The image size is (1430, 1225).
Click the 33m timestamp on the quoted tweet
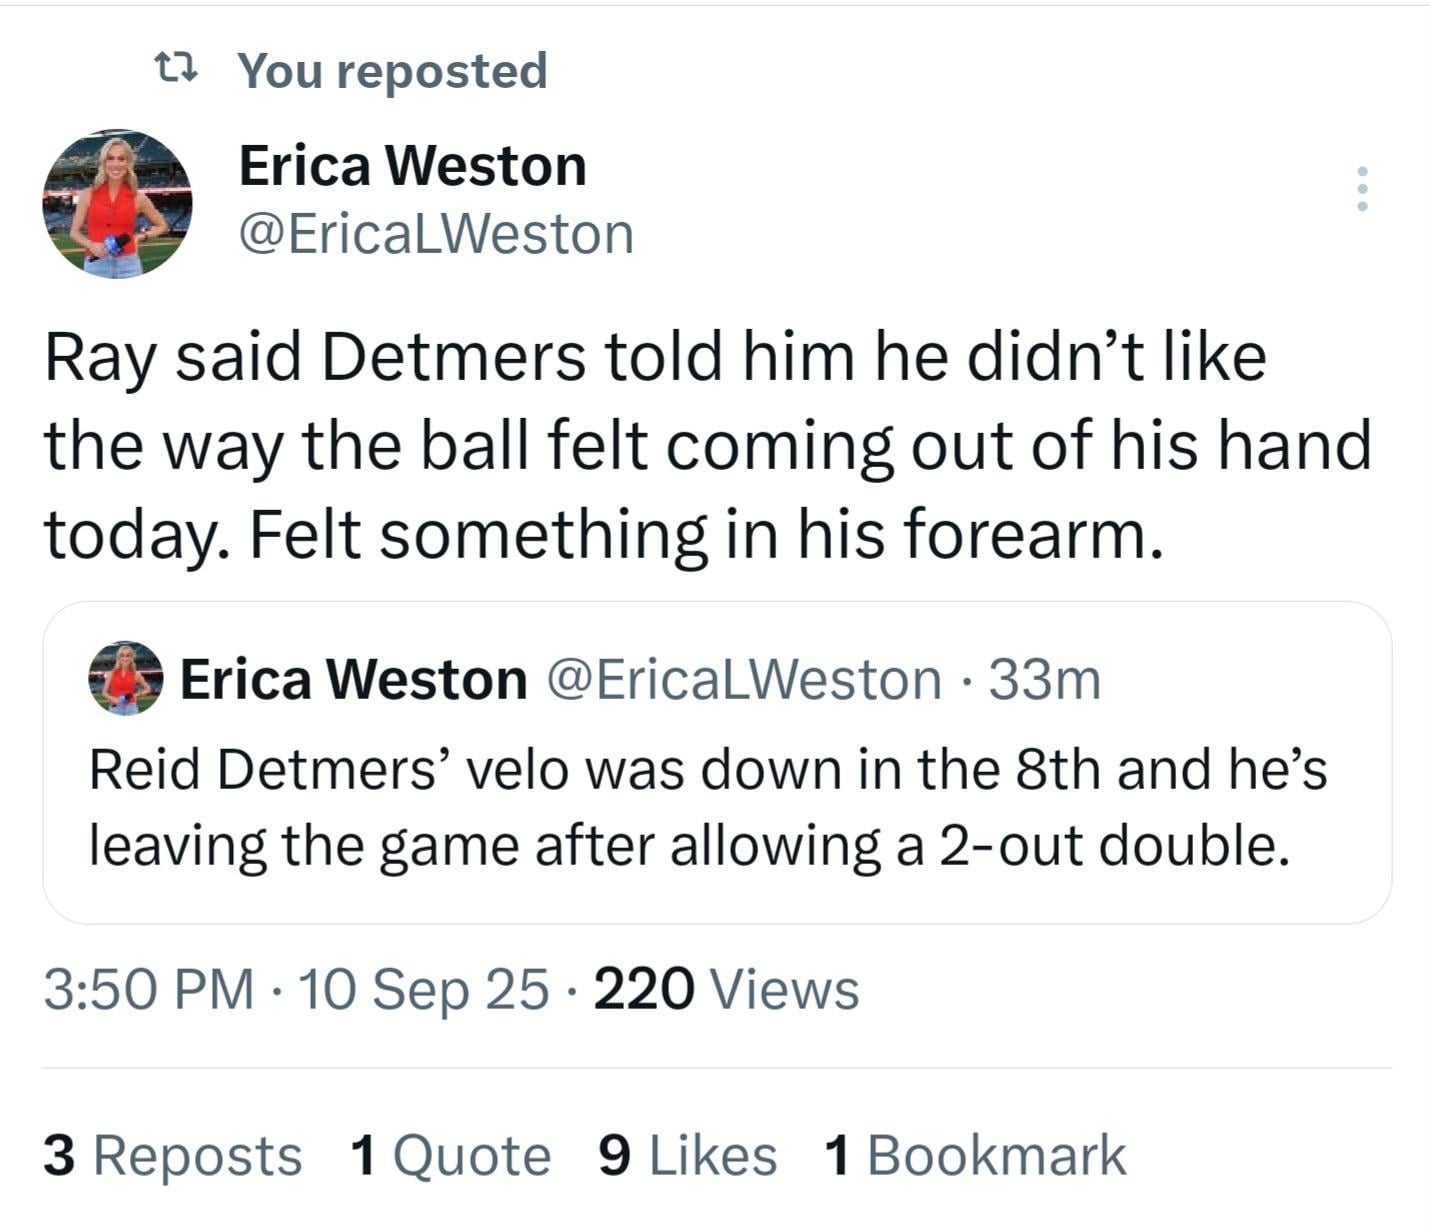click(x=1045, y=680)
